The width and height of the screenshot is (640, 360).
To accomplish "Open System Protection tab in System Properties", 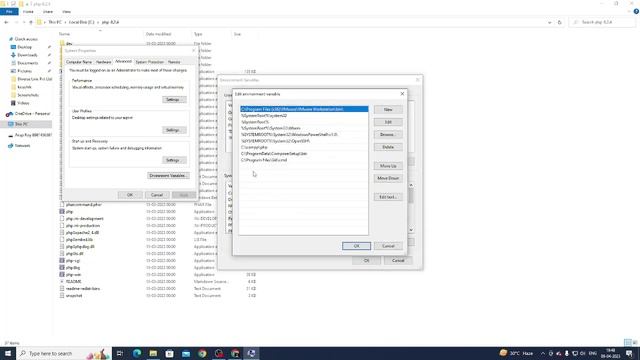I will pos(150,62).
